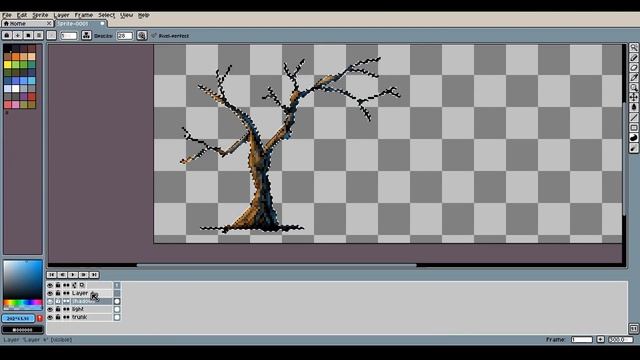The width and height of the screenshot is (640, 360).
Task: Click the canvas horizontal scrollbar
Action: click(x=276, y=265)
